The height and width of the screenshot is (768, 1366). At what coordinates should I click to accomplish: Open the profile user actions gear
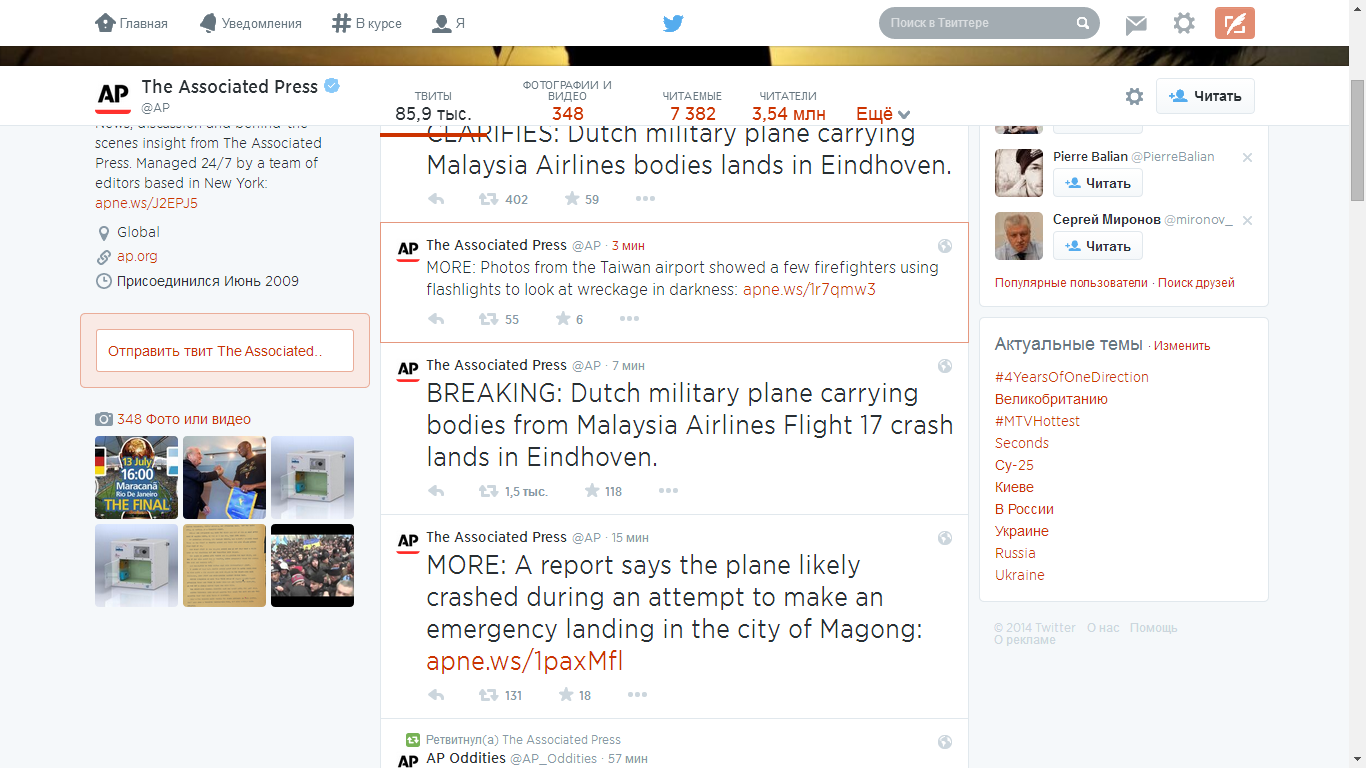pos(1134,96)
